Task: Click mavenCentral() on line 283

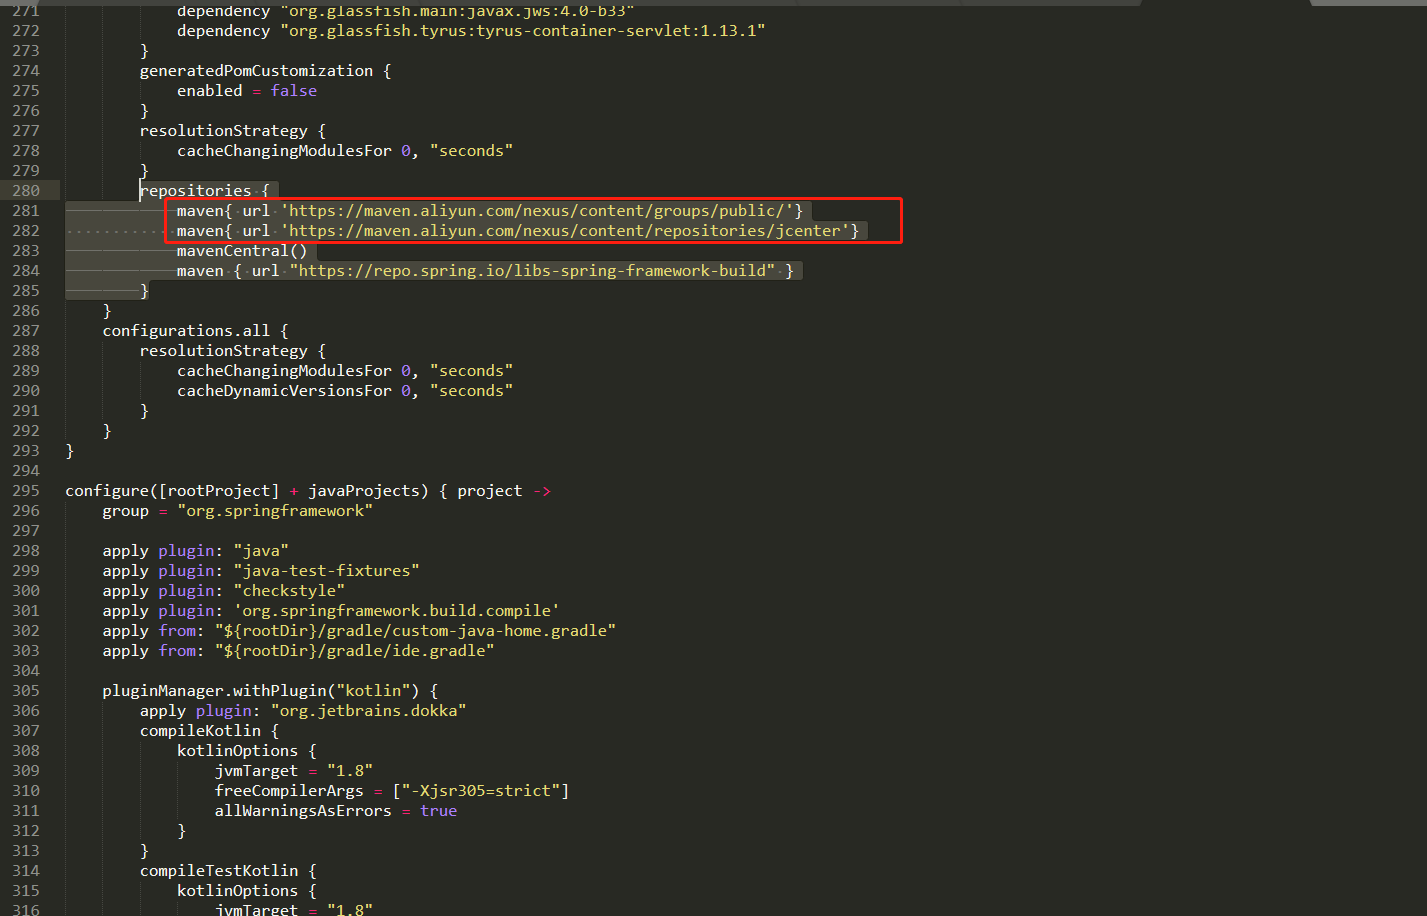Action: pyautogui.click(x=242, y=251)
